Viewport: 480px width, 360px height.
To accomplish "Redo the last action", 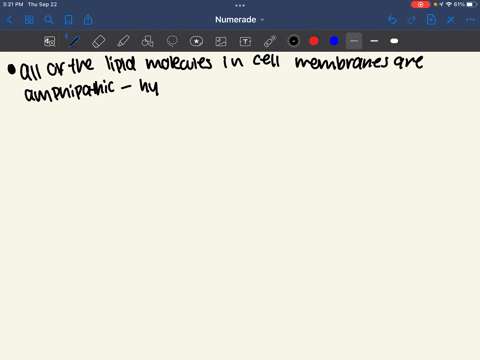I will pos(412,20).
